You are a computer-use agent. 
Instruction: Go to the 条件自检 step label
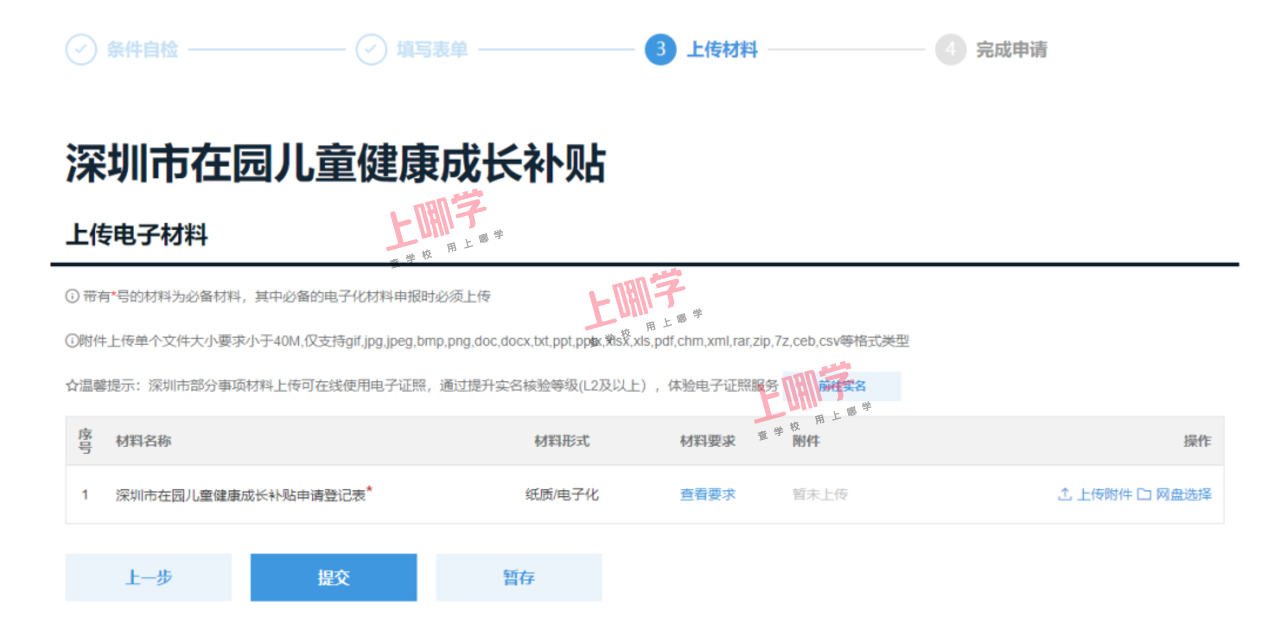coord(142,49)
